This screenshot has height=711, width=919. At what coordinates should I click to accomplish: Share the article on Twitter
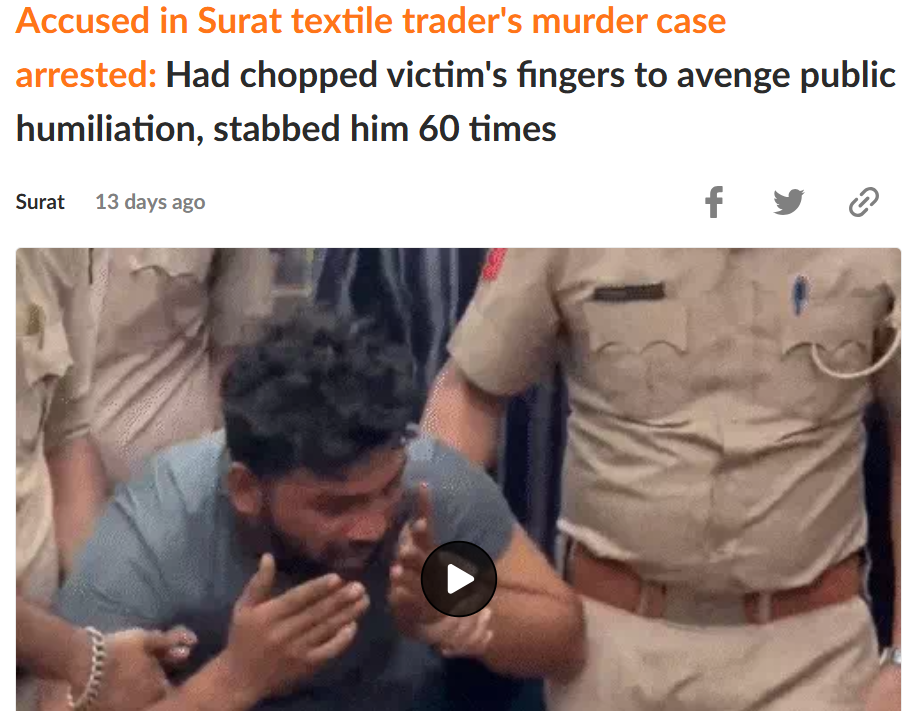(x=788, y=202)
